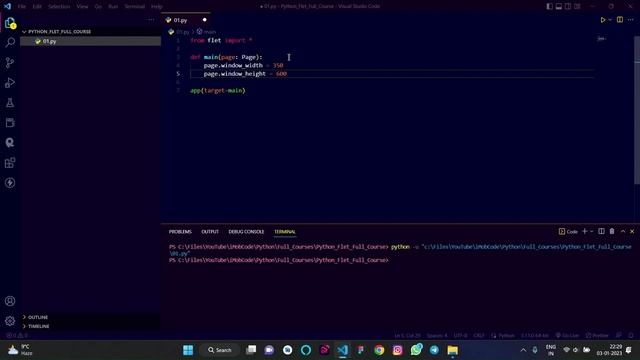Open the Terminal menu

(x=135, y=7)
